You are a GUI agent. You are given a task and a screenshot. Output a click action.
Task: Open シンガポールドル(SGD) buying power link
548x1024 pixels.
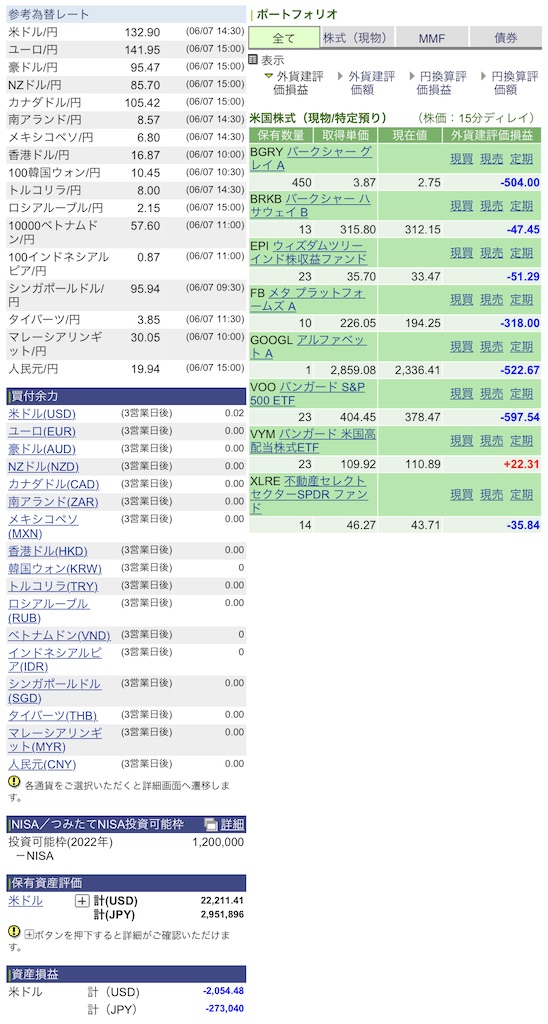tap(54, 690)
